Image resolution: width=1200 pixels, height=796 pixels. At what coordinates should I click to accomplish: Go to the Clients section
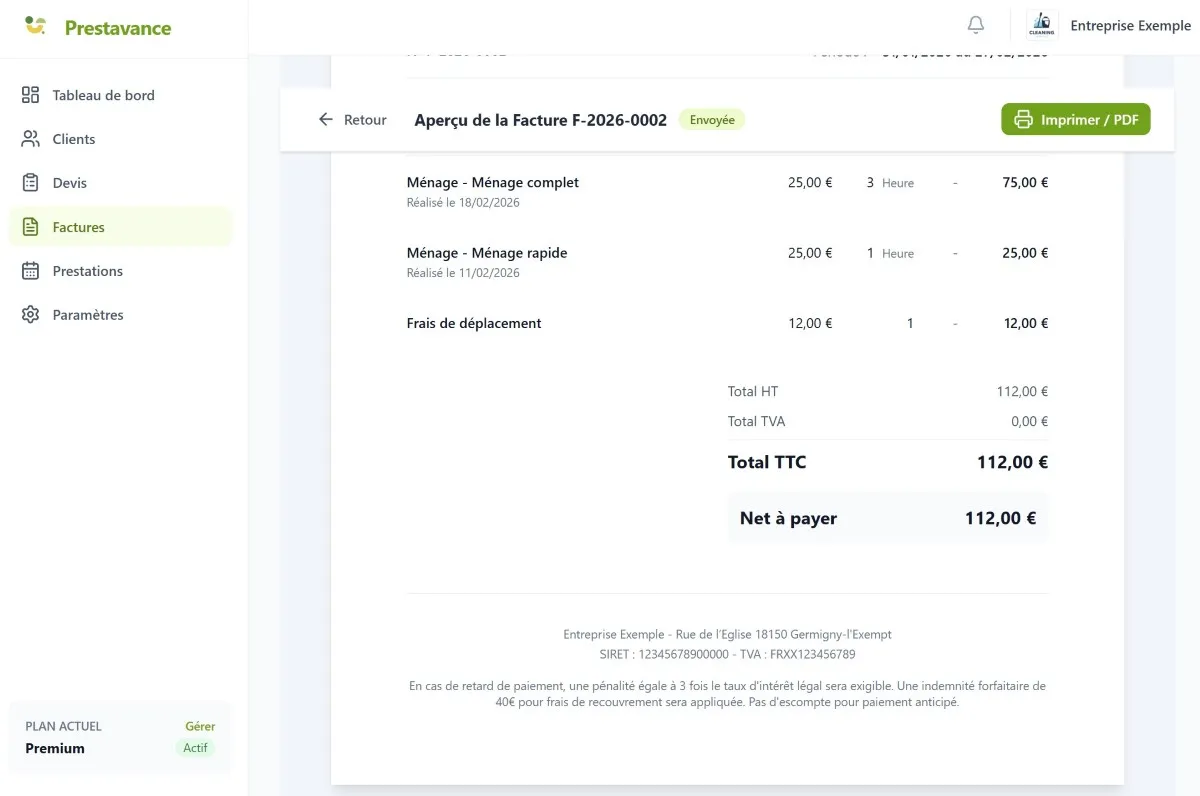click(74, 139)
